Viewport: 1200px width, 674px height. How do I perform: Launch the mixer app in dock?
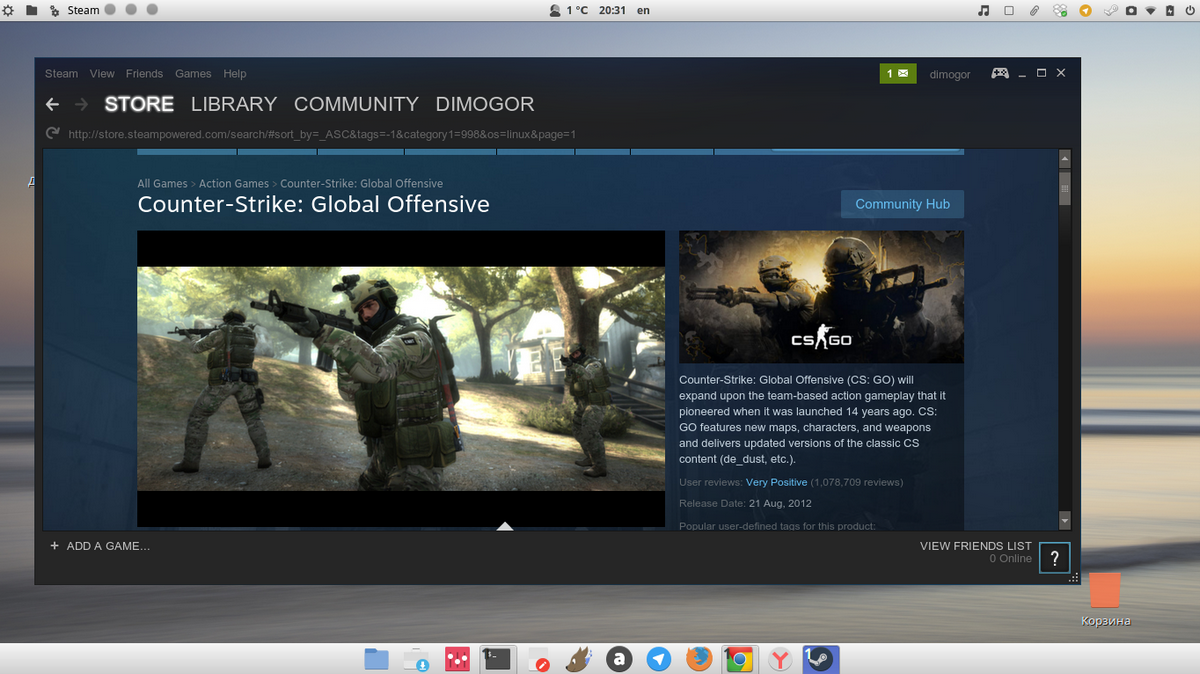pyautogui.click(x=457, y=659)
